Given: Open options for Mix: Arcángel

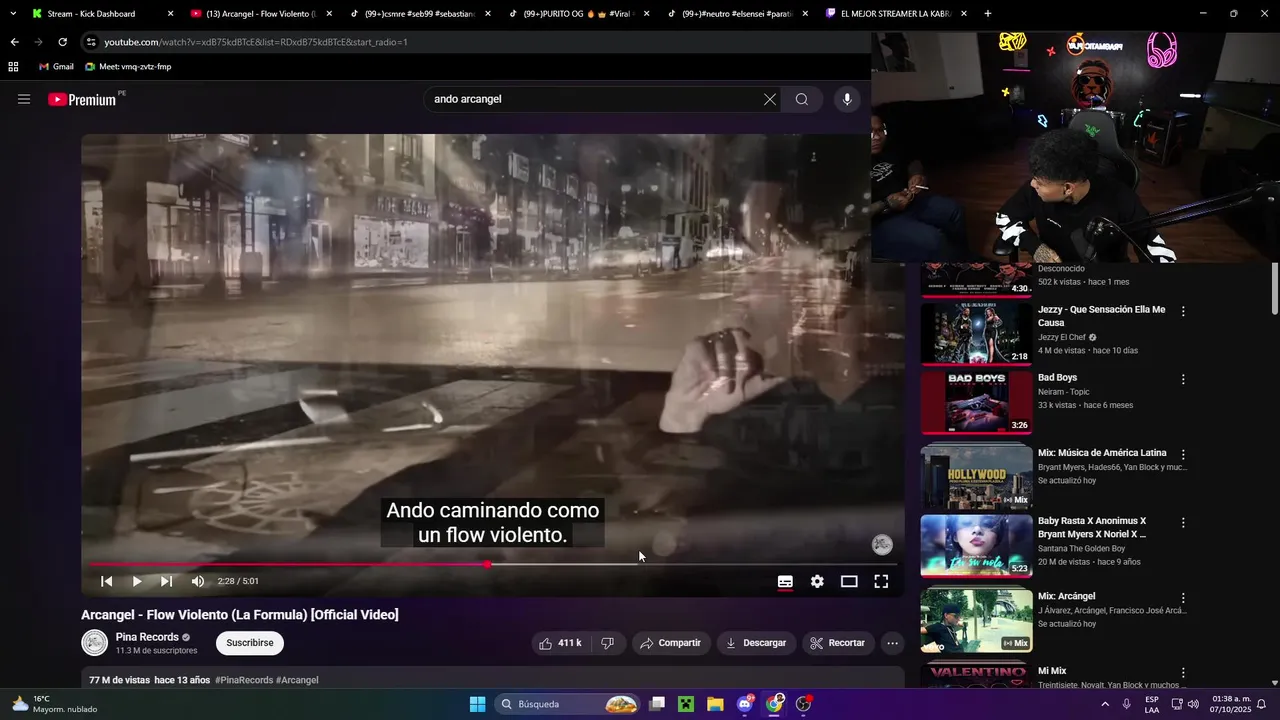Looking at the screenshot, I should click(x=1183, y=598).
